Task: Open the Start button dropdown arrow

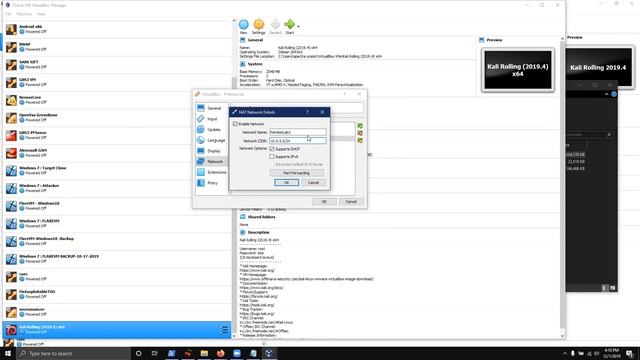Action: [298, 27]
